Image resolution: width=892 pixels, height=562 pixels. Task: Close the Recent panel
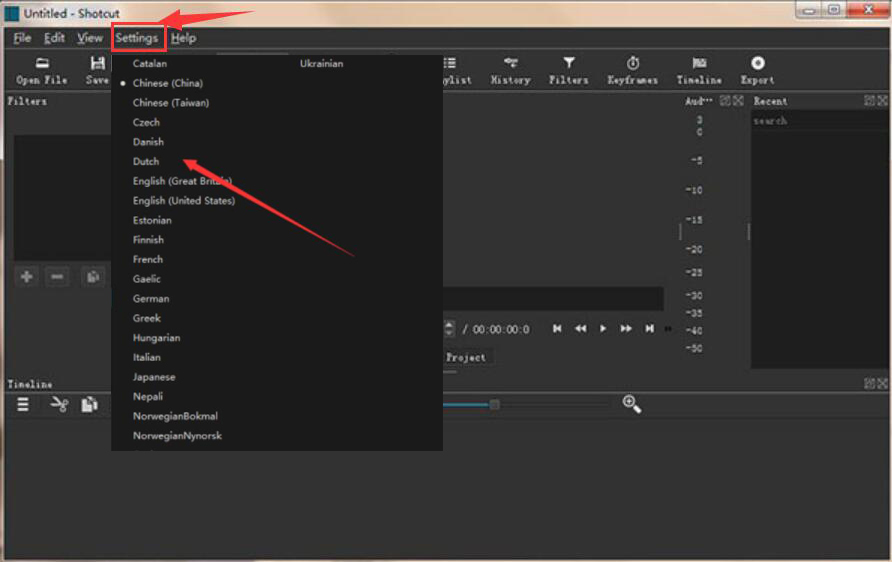[882, 101]
